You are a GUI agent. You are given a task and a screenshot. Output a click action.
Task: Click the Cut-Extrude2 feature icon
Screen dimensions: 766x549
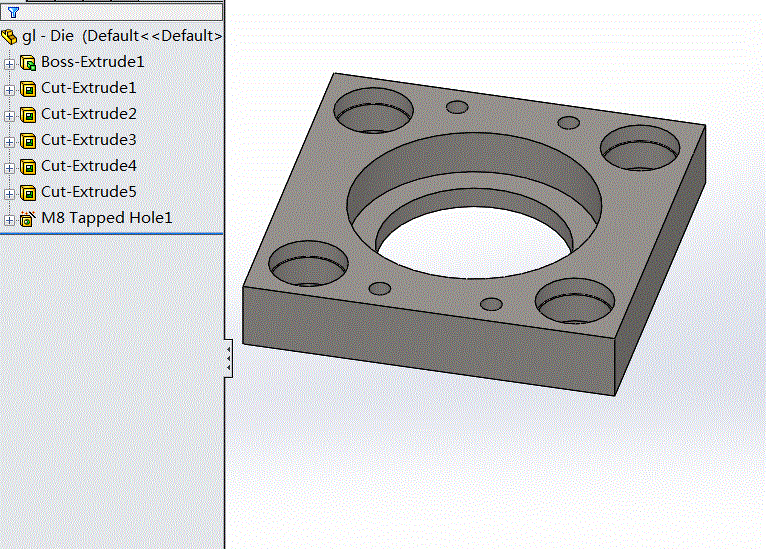28,115
